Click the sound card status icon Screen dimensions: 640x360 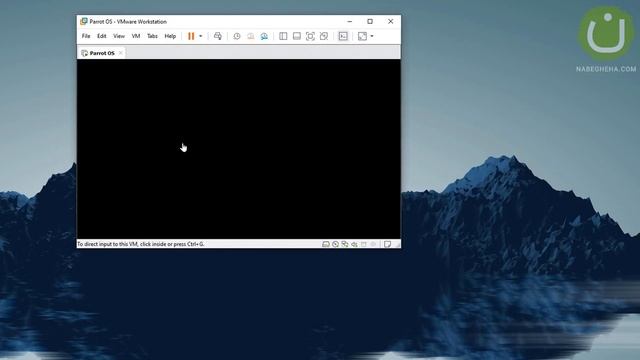click(354, 244)
